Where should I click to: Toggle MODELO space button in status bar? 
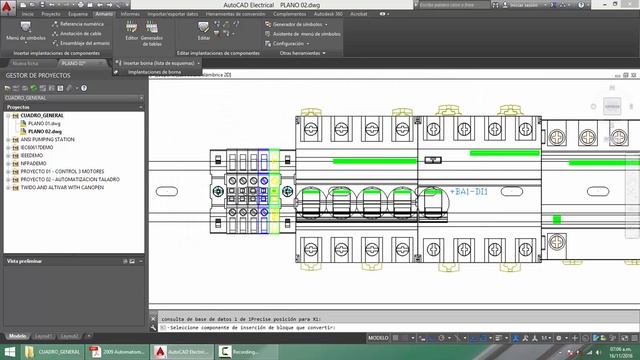pyautogui.click(x=378, y=338)
